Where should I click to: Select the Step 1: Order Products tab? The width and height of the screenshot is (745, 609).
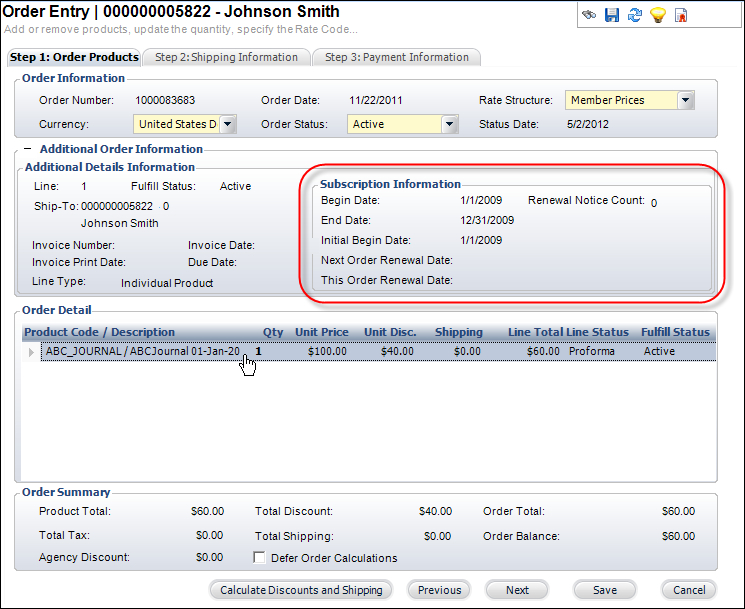point(74,57)
